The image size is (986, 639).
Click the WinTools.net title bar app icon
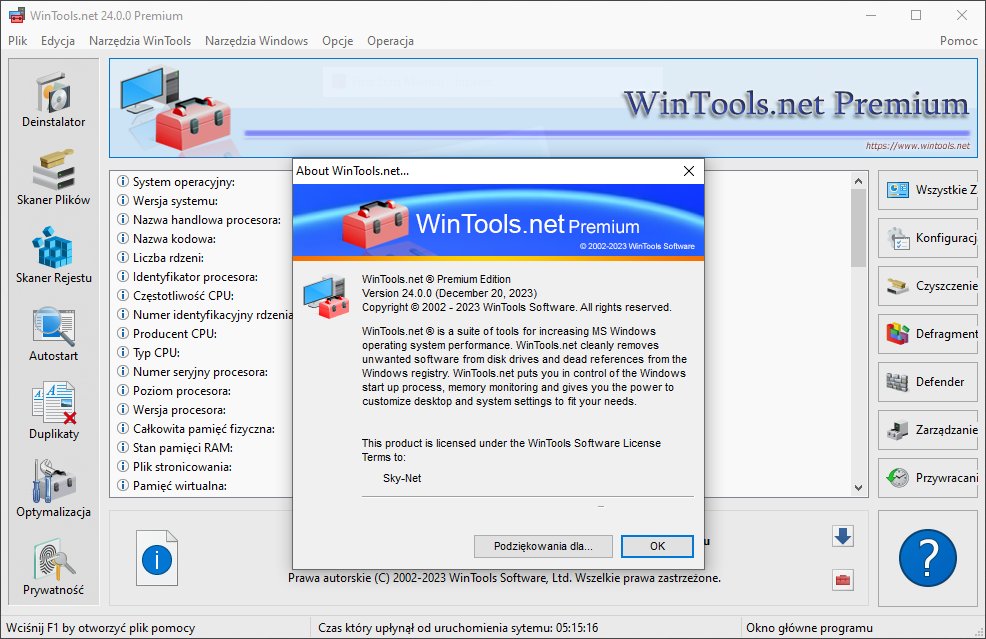click(x=17, y=15)
